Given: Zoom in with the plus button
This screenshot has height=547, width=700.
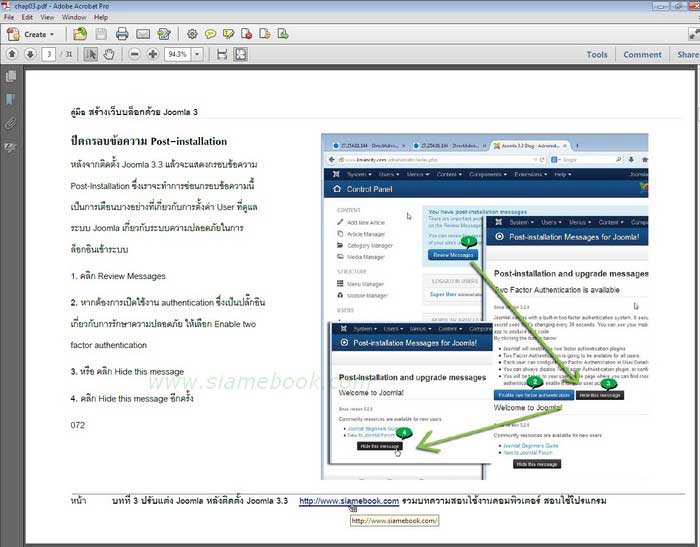Looking at the screenshot, I should click(x=153, y=54).
